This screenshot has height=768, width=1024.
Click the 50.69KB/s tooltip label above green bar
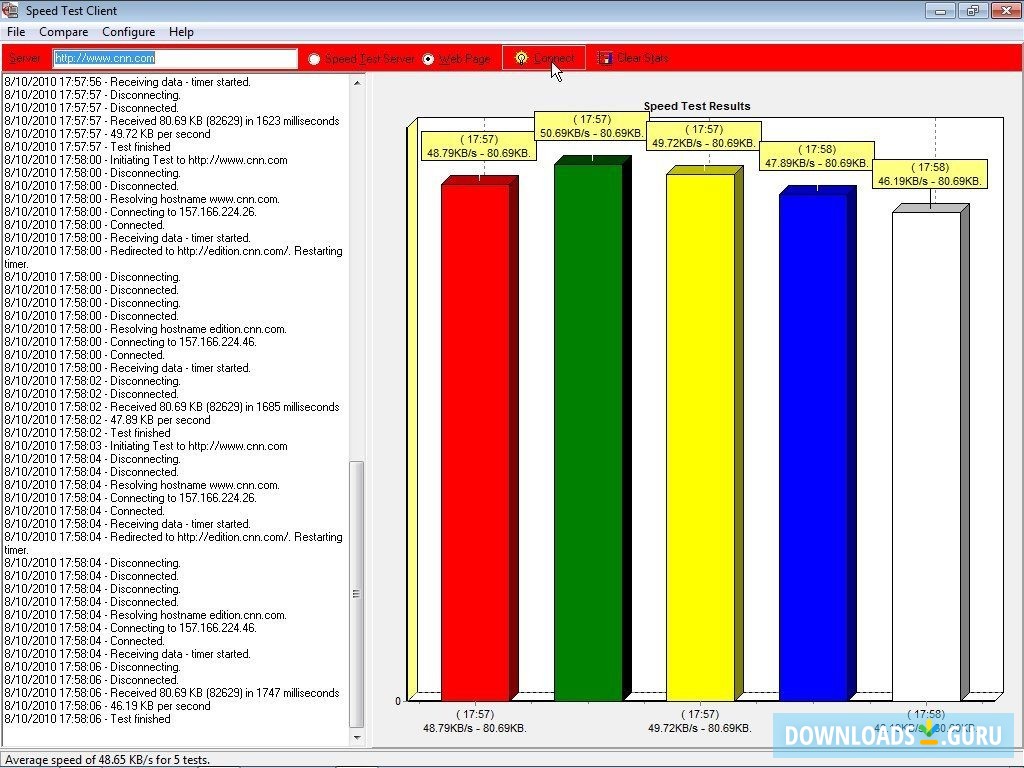click(x=592, y=126)
